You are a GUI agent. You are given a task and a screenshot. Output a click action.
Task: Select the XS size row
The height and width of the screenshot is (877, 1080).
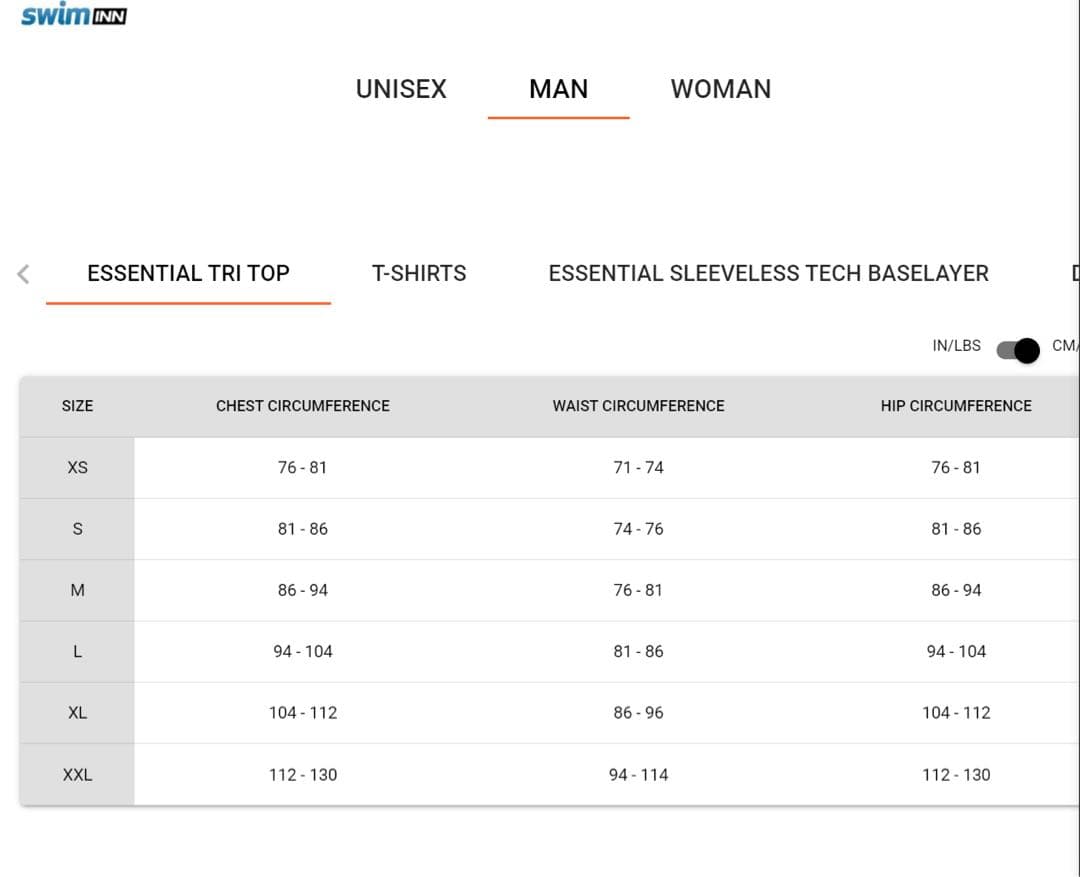click(77, 467)
